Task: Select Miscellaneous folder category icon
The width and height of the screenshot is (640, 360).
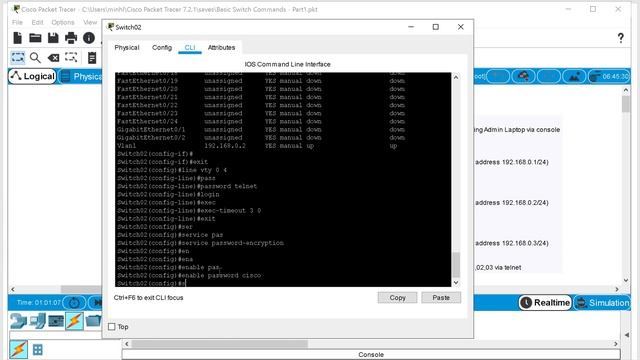Action: coord(93,321)
